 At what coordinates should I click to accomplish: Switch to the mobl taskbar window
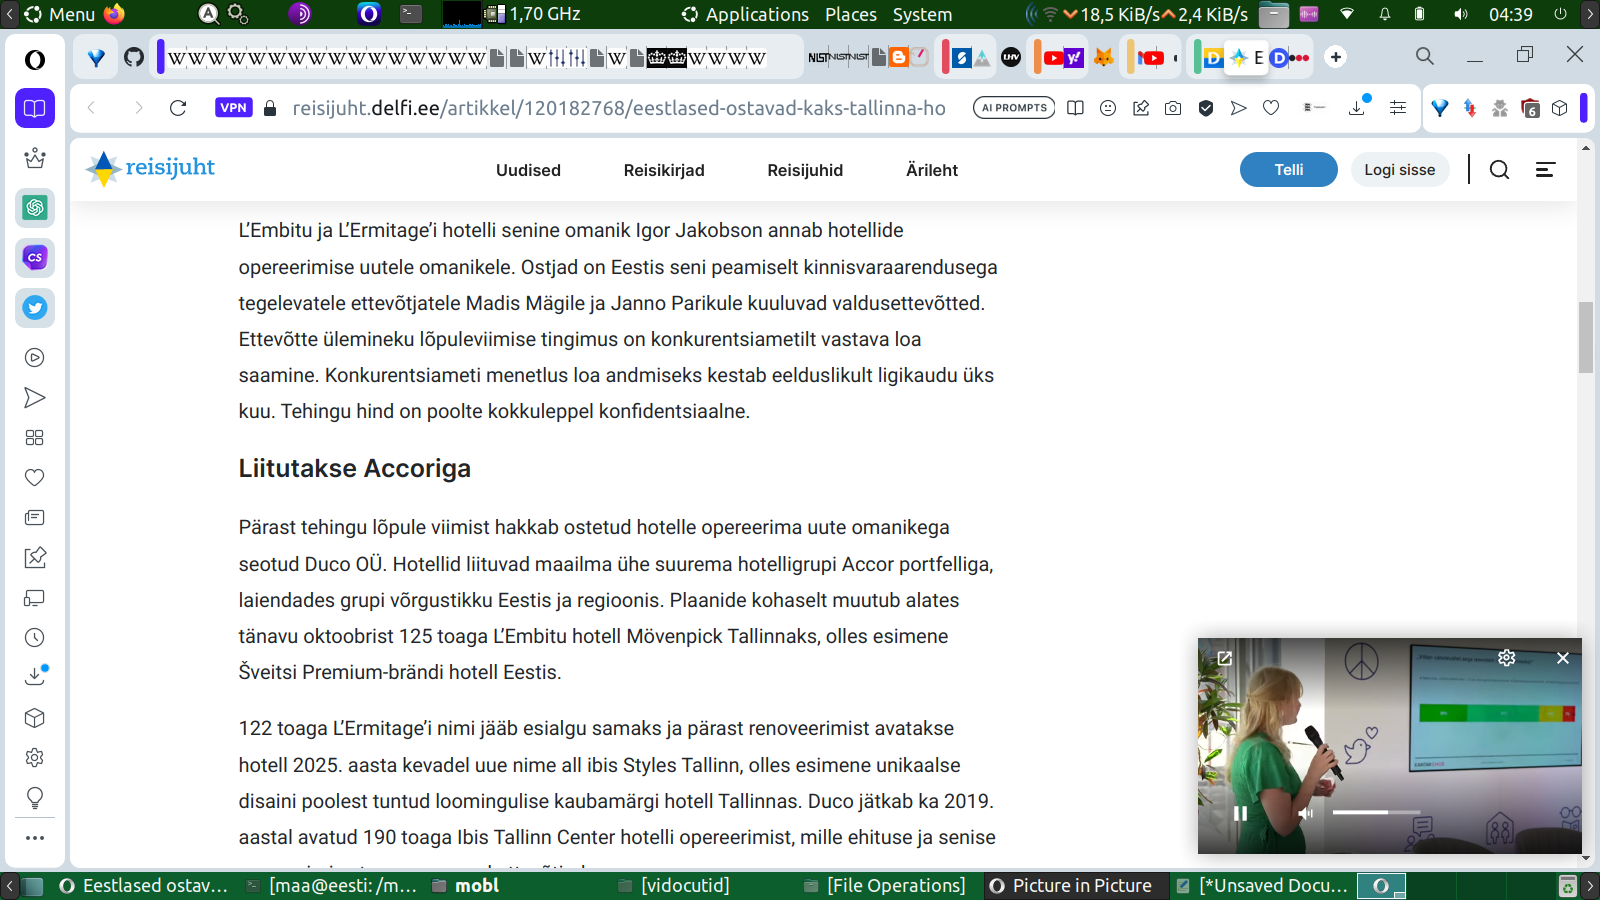466,886
